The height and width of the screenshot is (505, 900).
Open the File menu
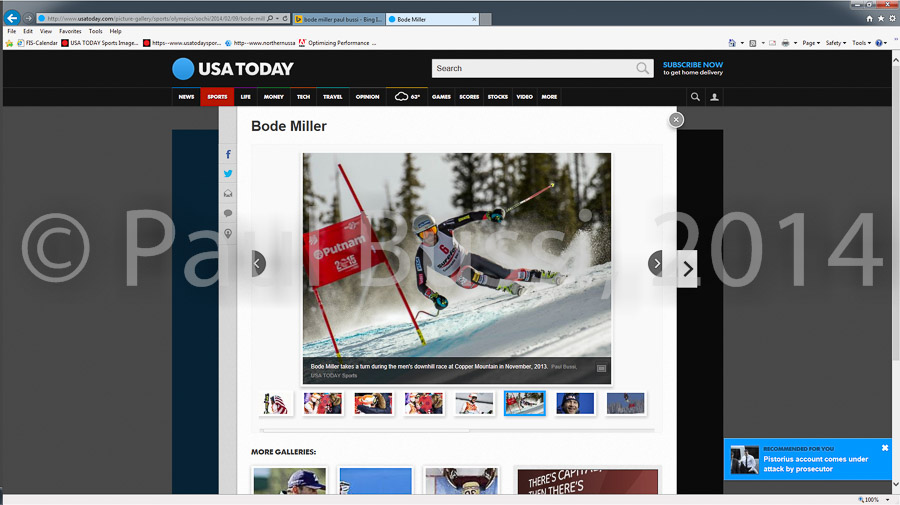tap(11, 31)
